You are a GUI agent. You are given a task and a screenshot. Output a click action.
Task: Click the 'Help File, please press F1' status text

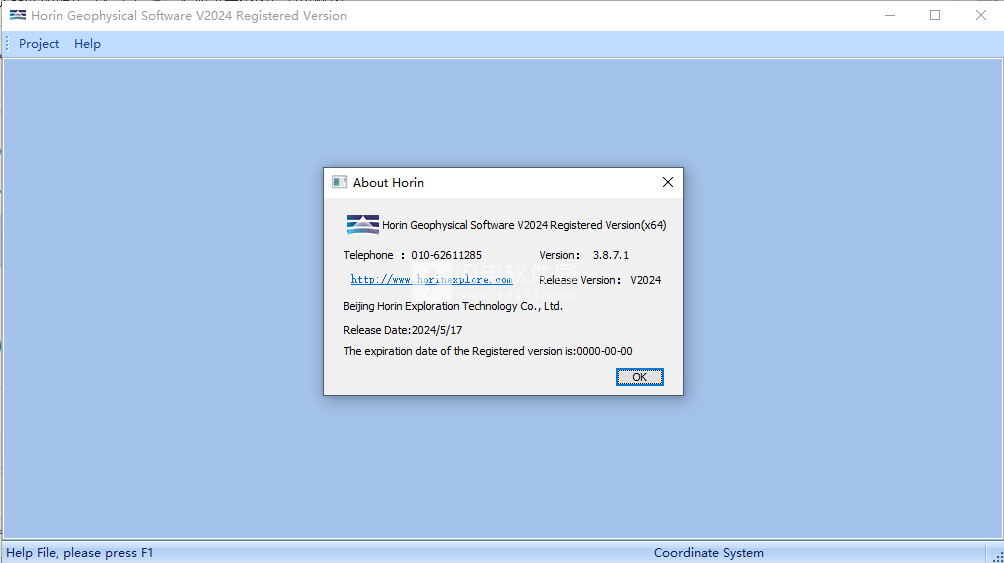coord(79,553)
